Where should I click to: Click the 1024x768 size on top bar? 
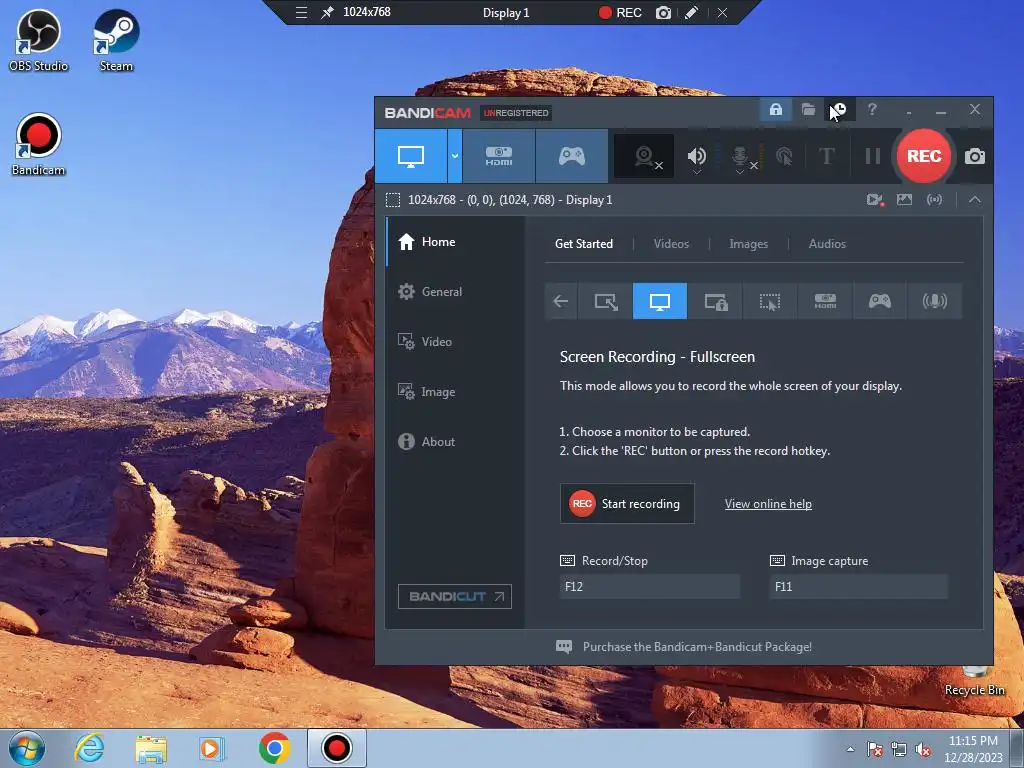coord(366,12)
